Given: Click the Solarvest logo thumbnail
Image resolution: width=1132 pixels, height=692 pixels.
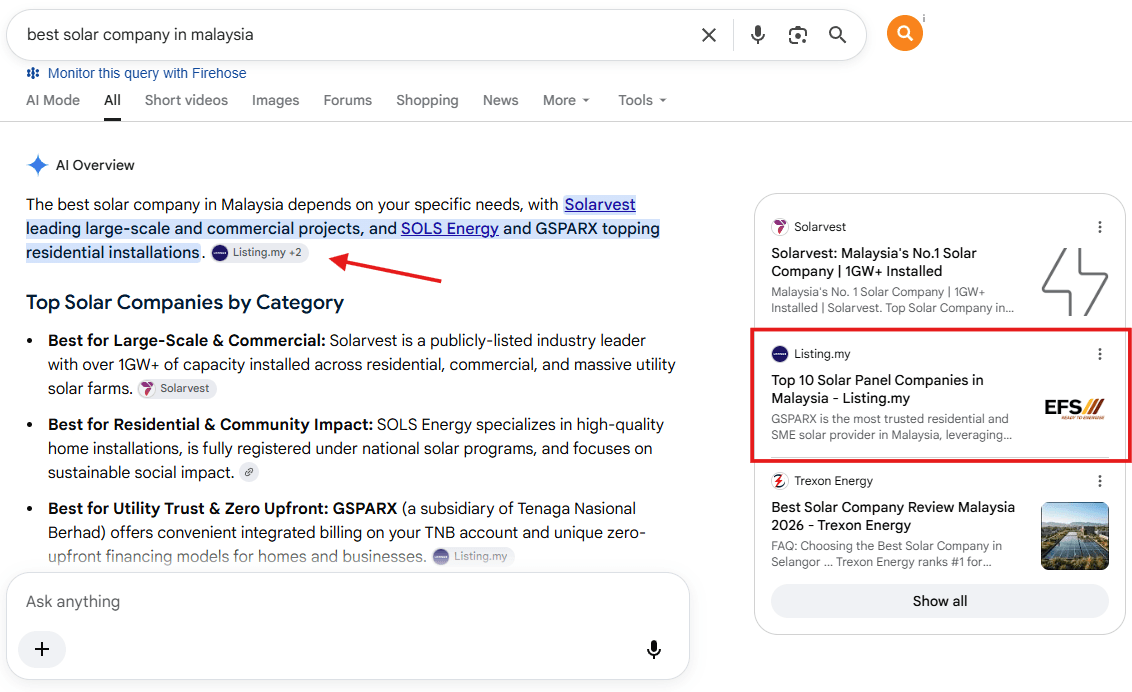Looking at the screenshot, I should (1074, 282).
